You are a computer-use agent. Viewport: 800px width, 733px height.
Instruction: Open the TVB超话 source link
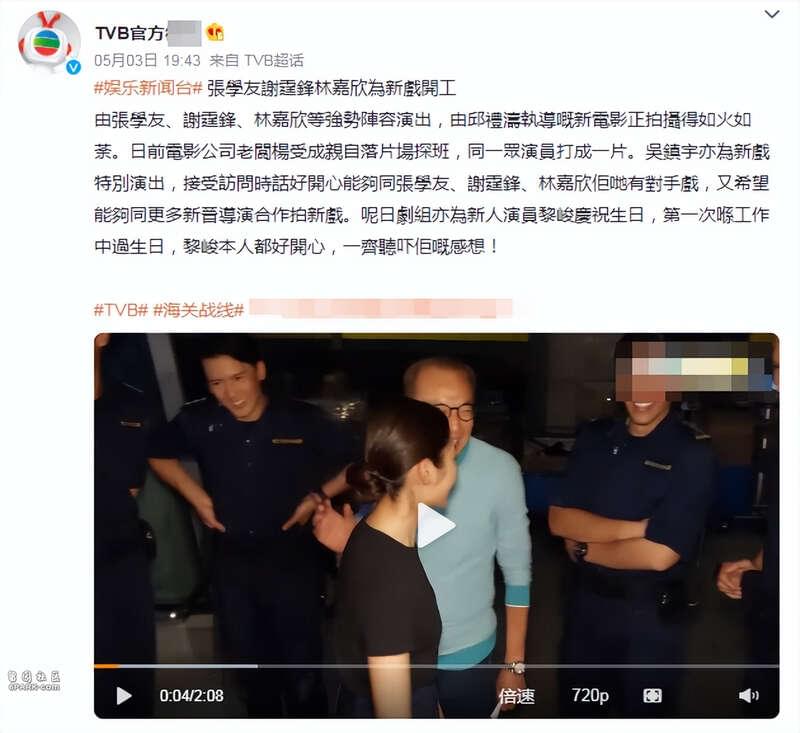273,61
